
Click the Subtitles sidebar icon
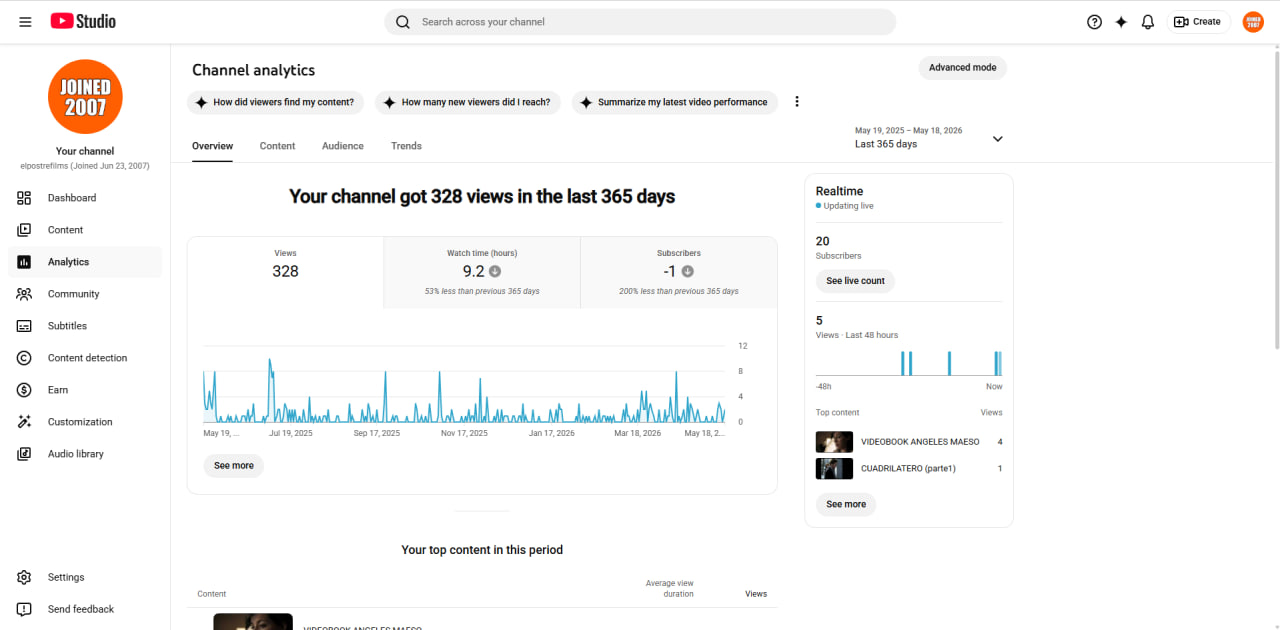tap(24, 326)
